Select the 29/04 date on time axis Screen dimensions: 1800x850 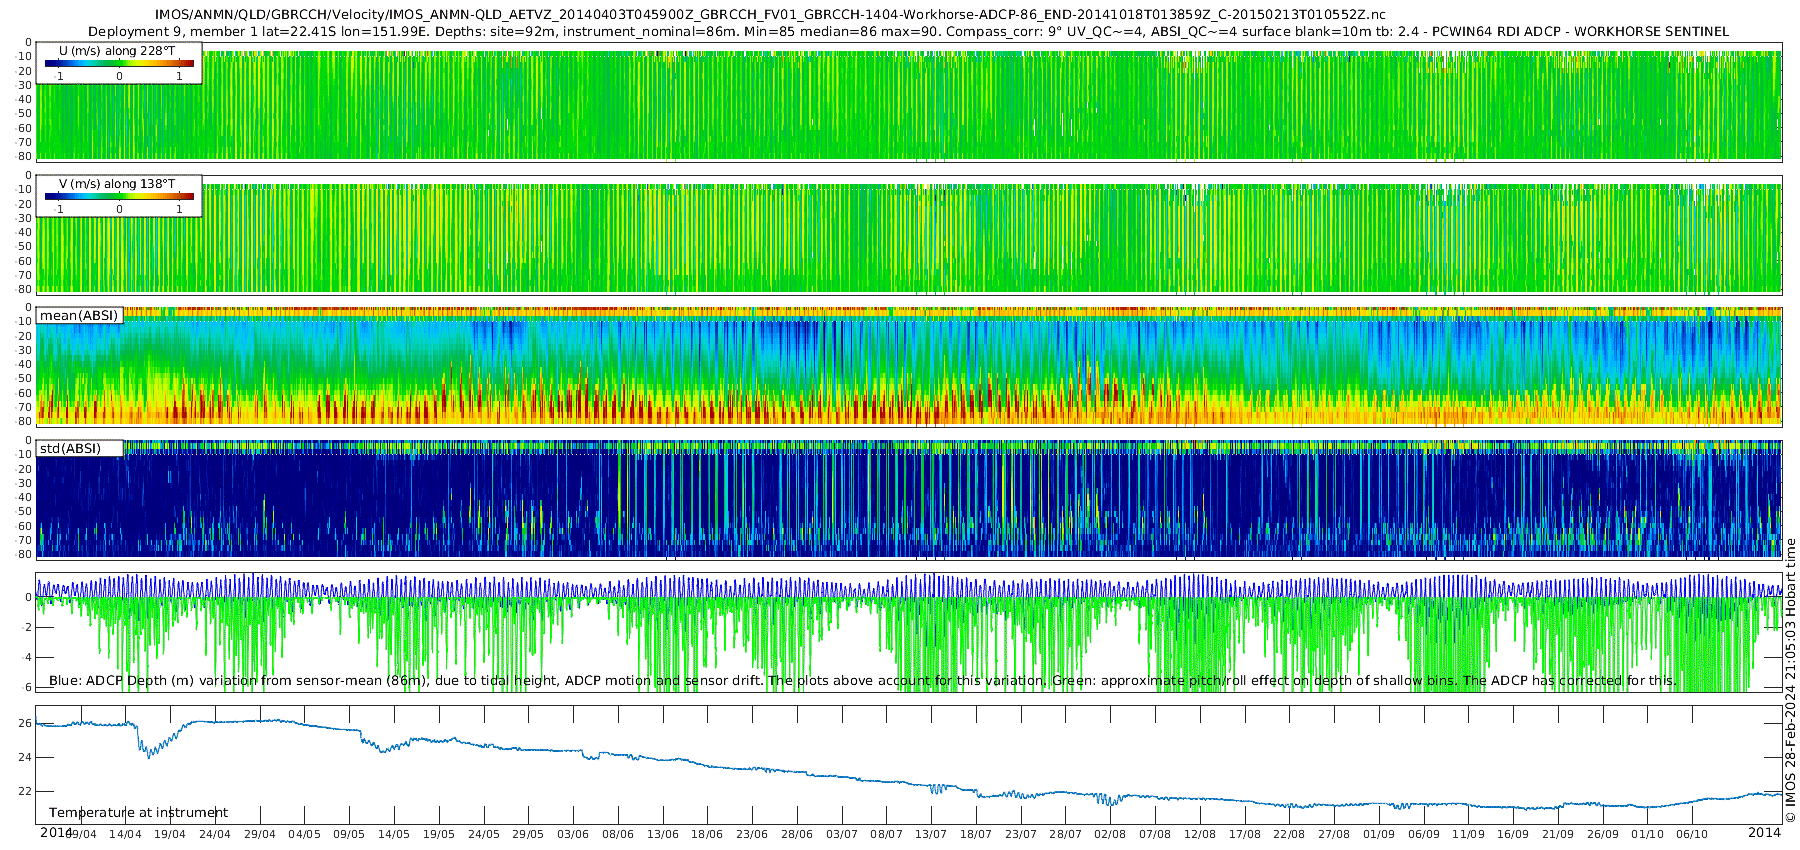tap(259, 834)
